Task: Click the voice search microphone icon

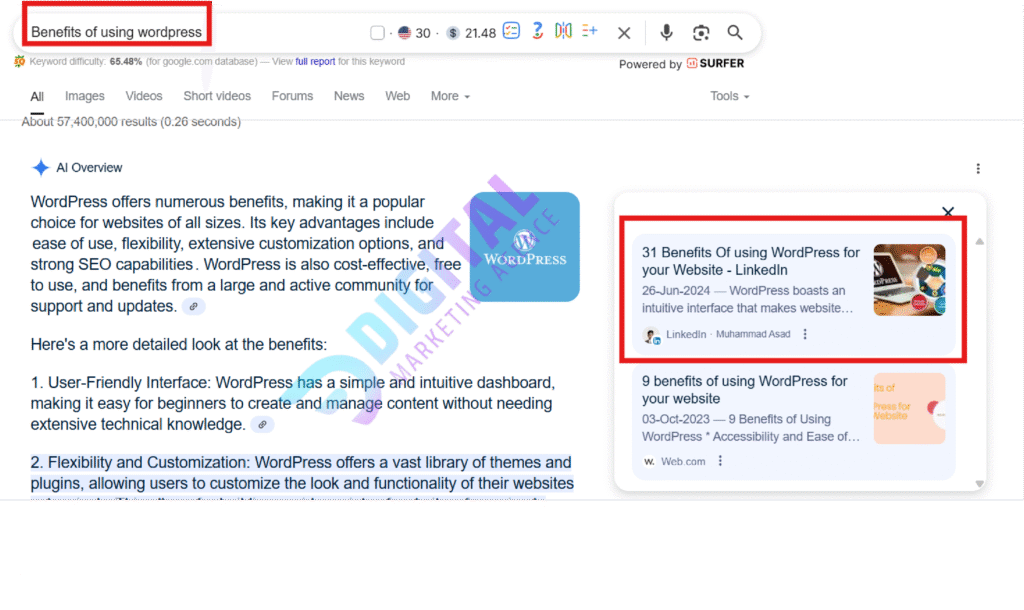Action: (x=666, y=33)
